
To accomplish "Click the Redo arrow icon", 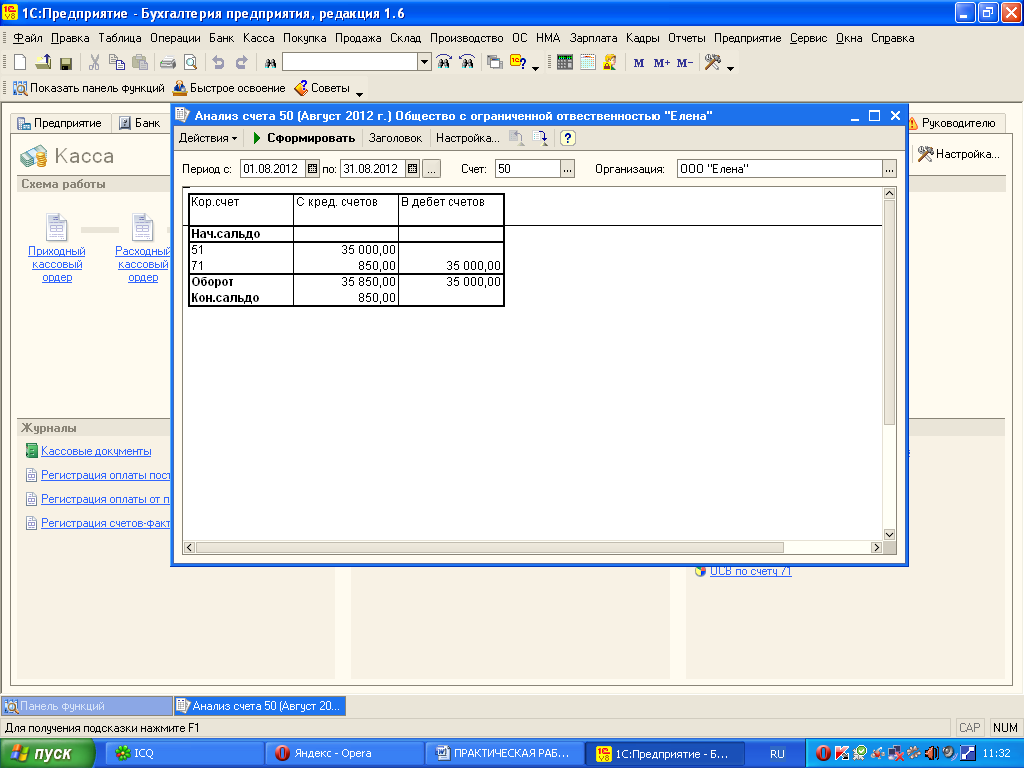I will [x=242, y=63].
